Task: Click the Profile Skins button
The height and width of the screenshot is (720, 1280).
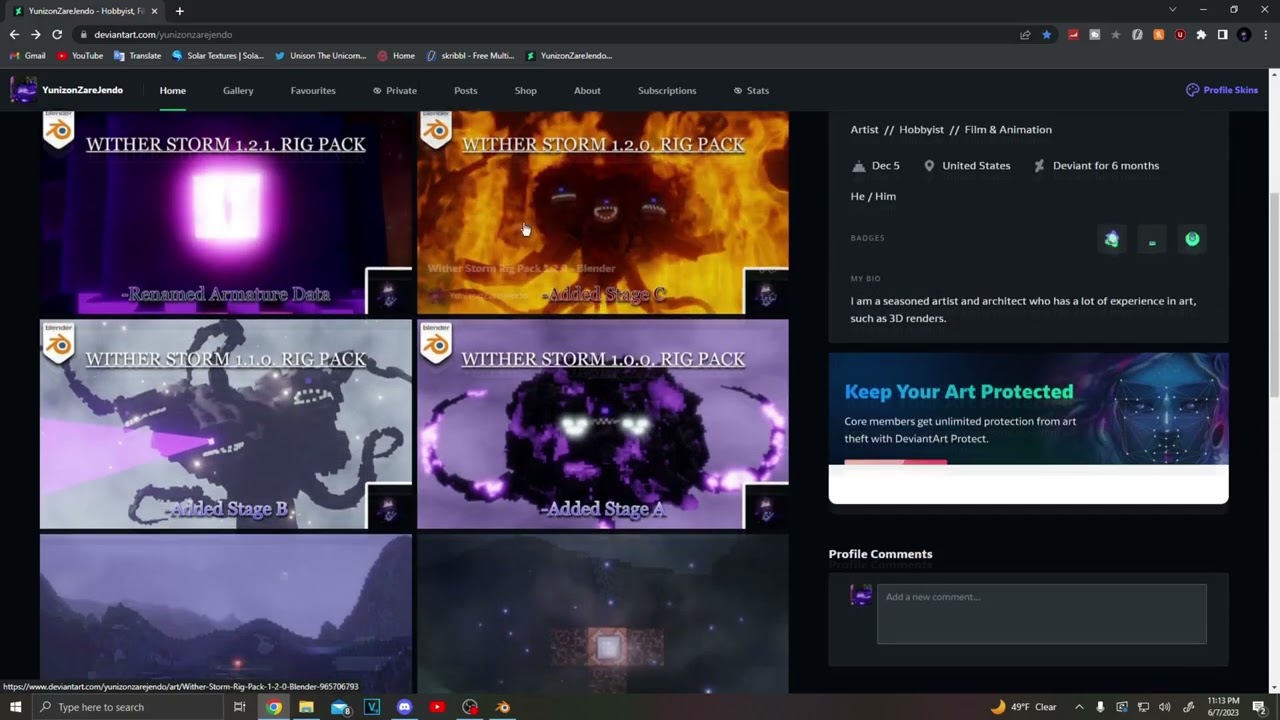Action: 1222,90
